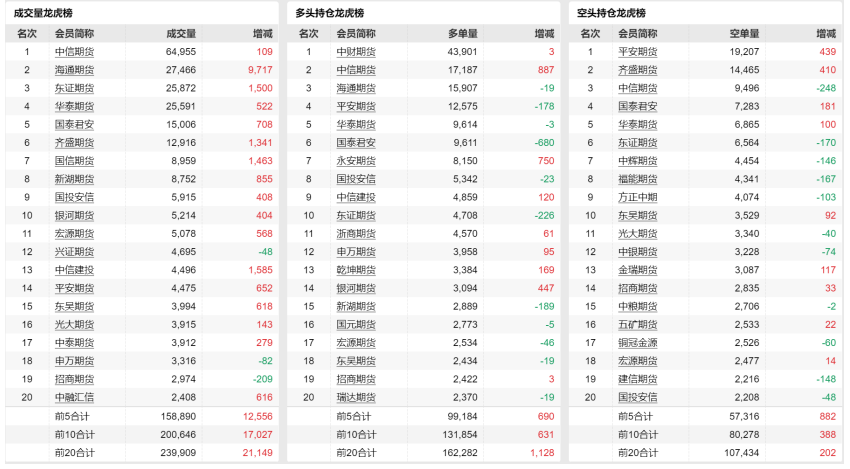Open 中信期货 in the 多头持仓龙虎榜 table

click(x=356, y=70)
